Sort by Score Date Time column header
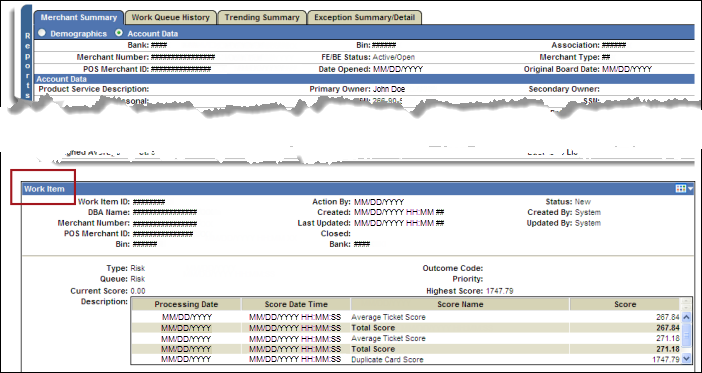This screenshot has height=373, width=702. click(296, 304)
